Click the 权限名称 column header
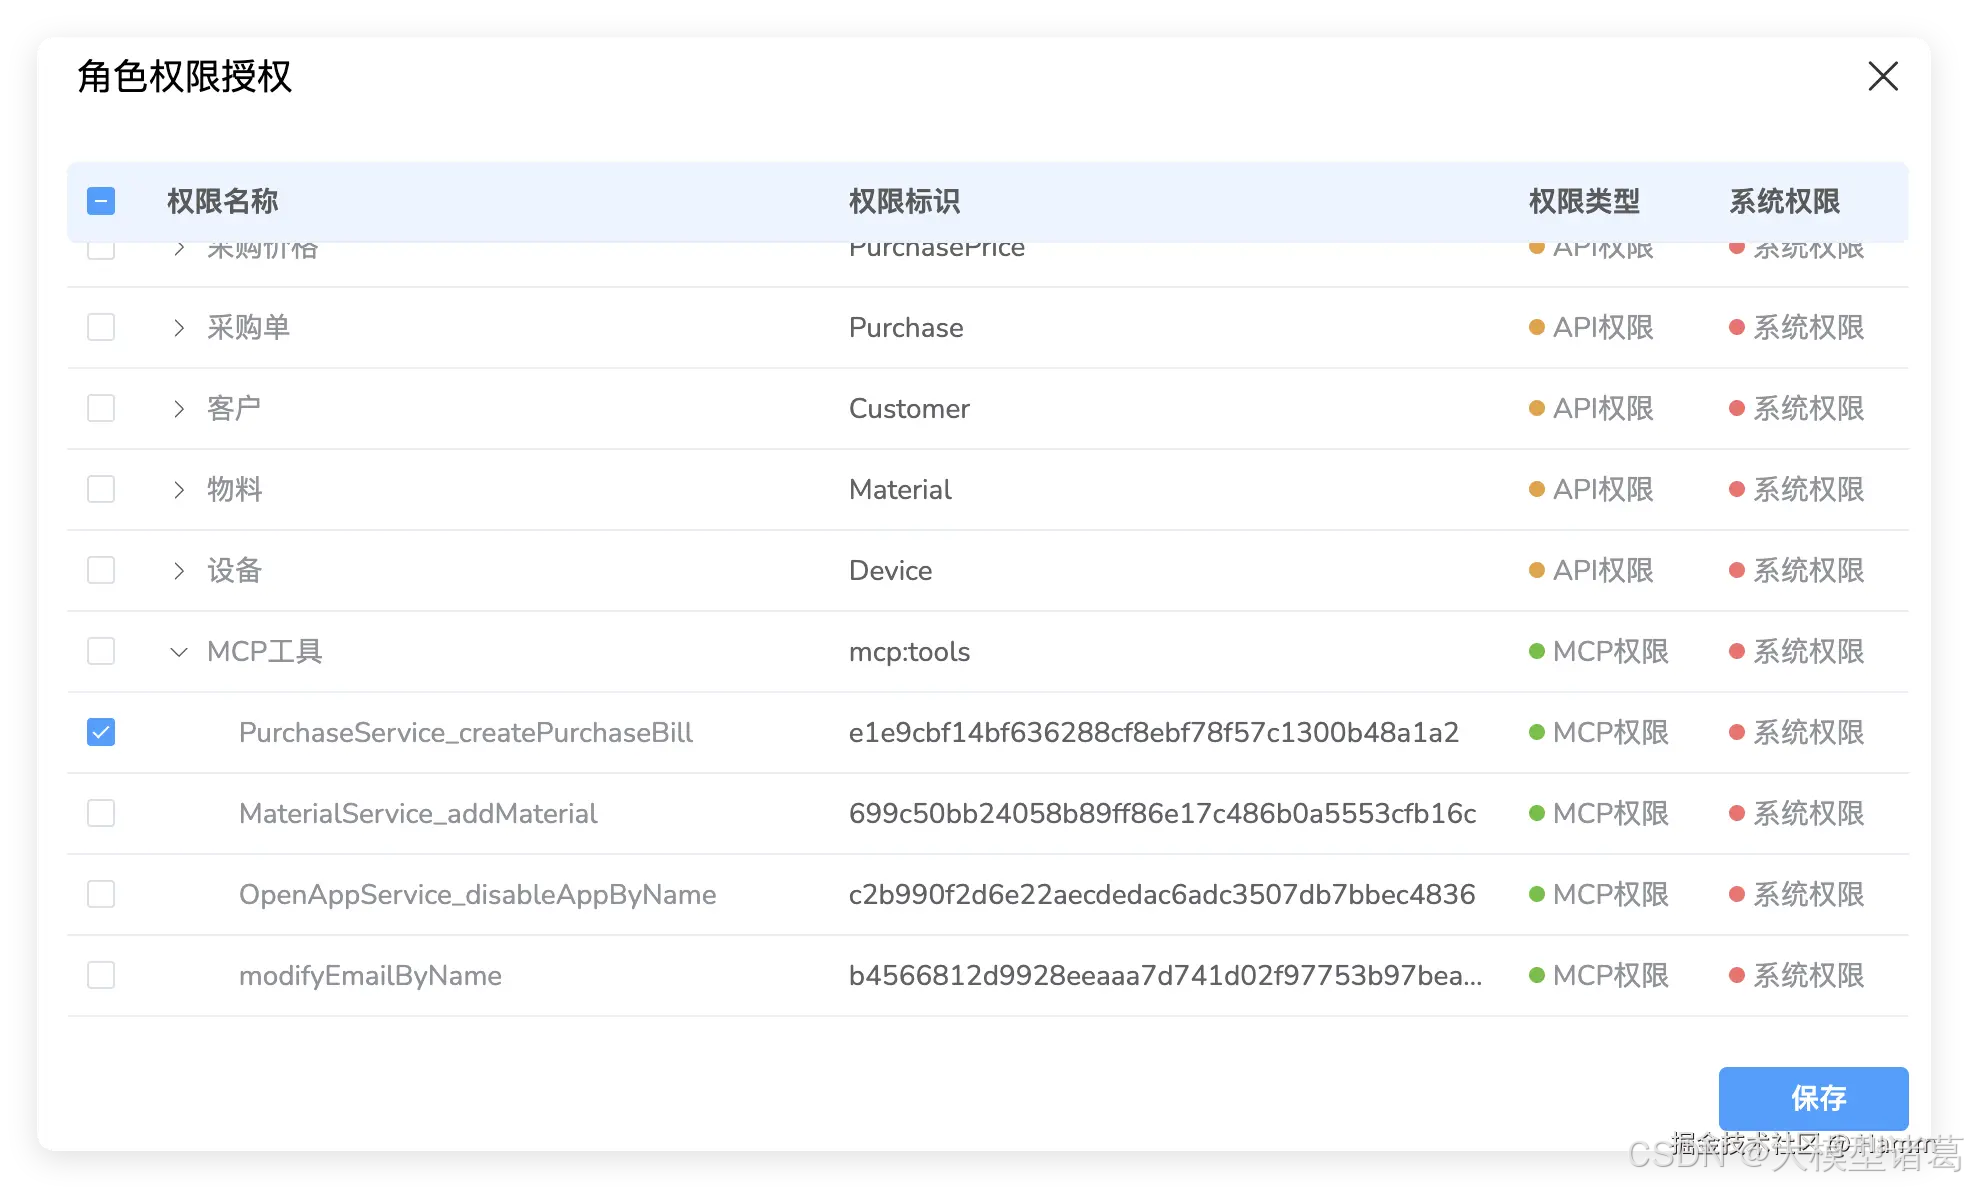 222,201
